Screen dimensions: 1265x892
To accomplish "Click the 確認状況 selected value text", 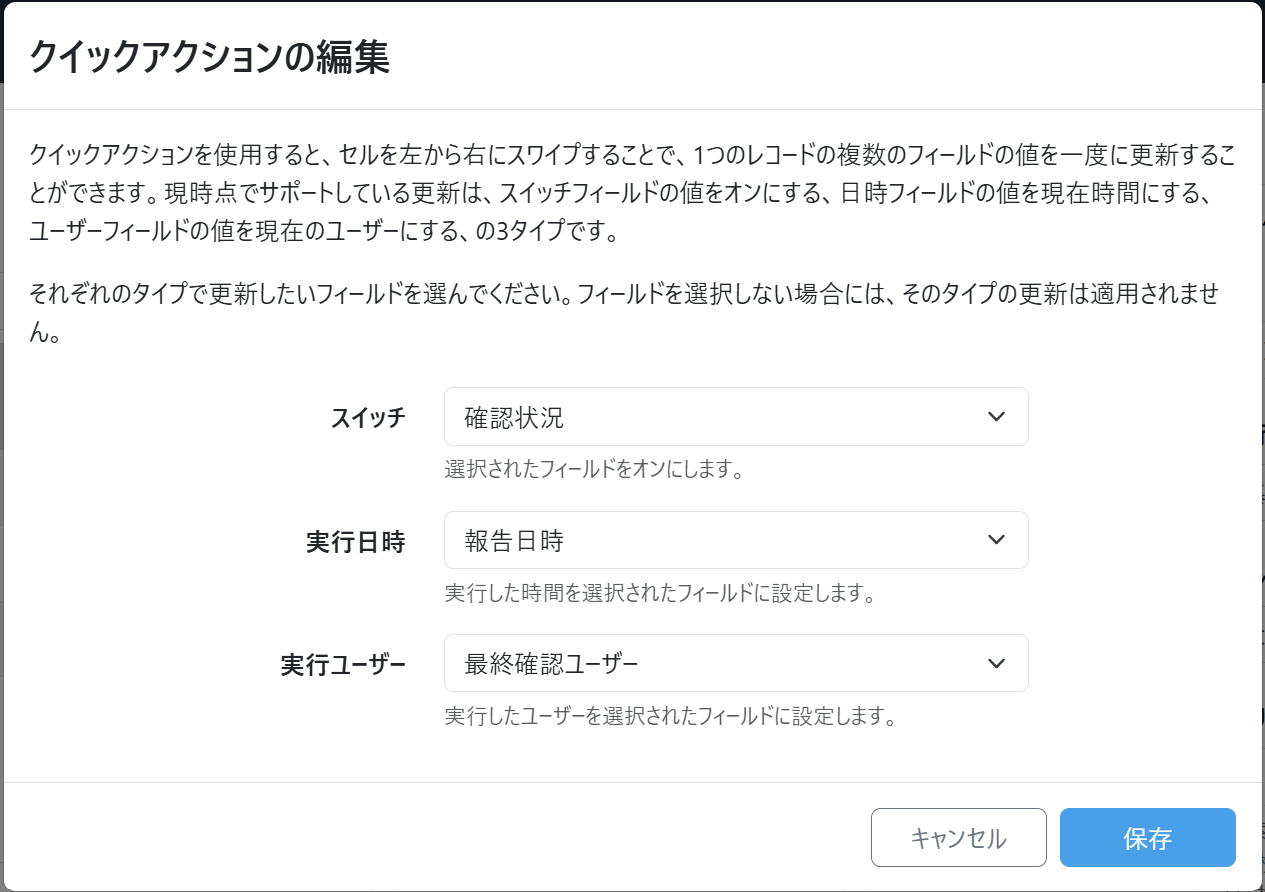I will pos(514,417).
